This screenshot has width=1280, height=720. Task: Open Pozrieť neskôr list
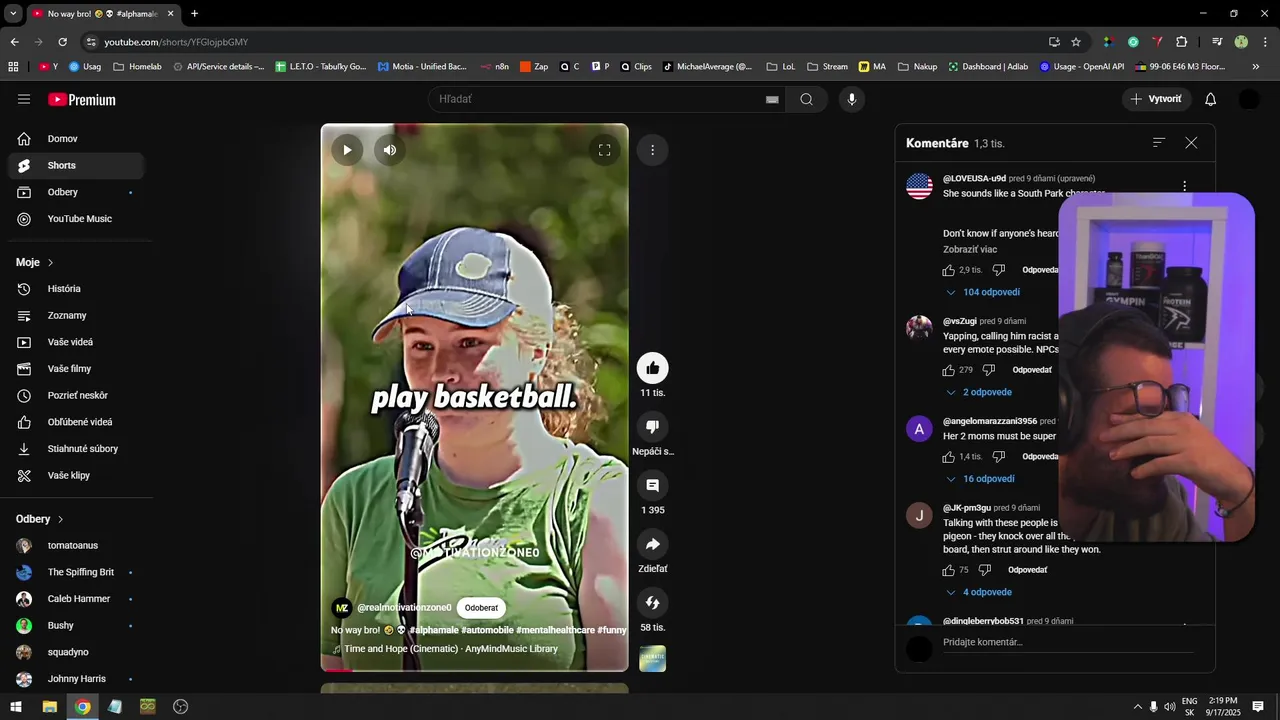click(76, 396)
